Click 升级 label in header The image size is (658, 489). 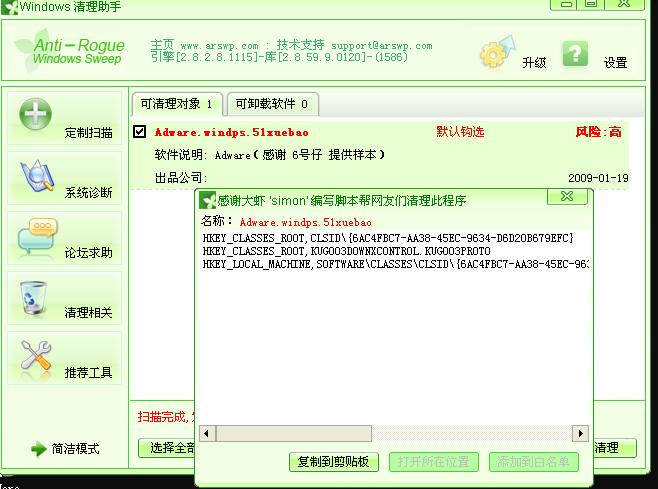(x=534, y=63)
